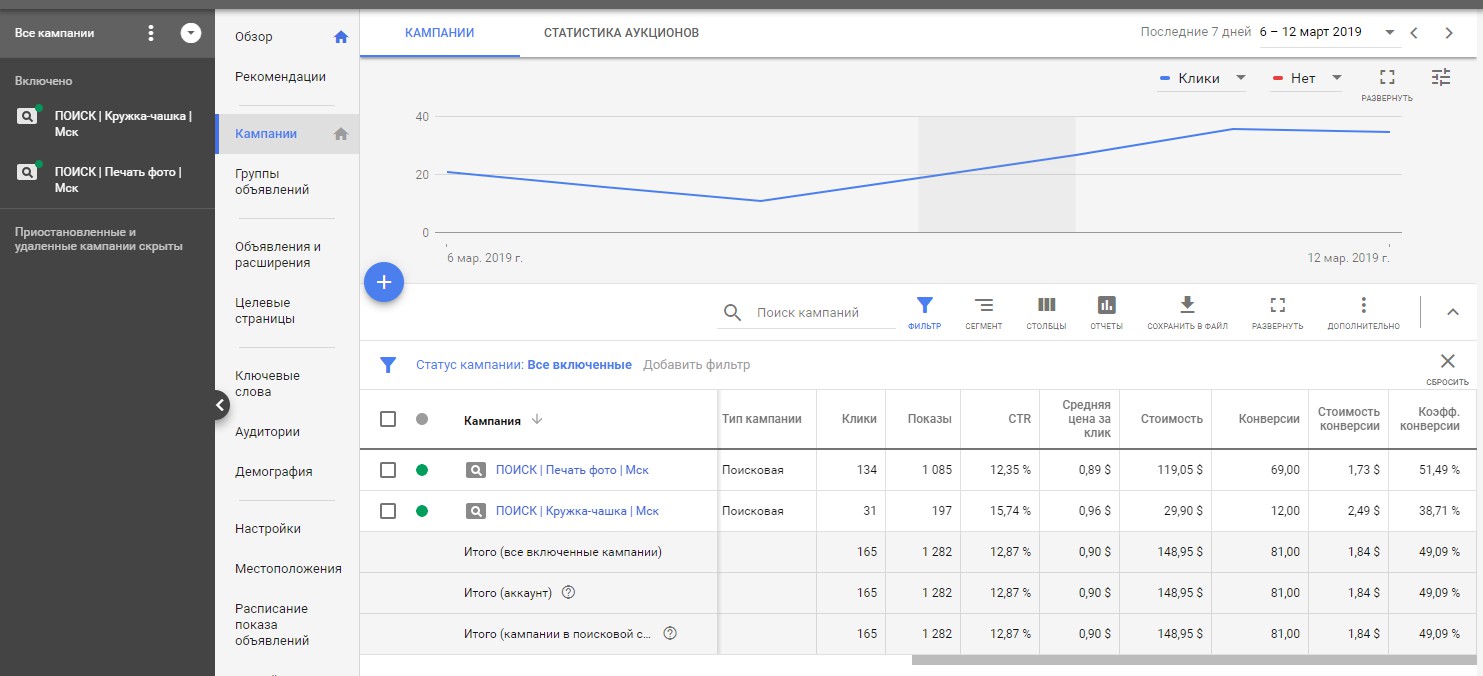The width and height of the screenshot is (1483, 676).
Task: Click the chart settings sliders icon
Action: click(1440, 77)
